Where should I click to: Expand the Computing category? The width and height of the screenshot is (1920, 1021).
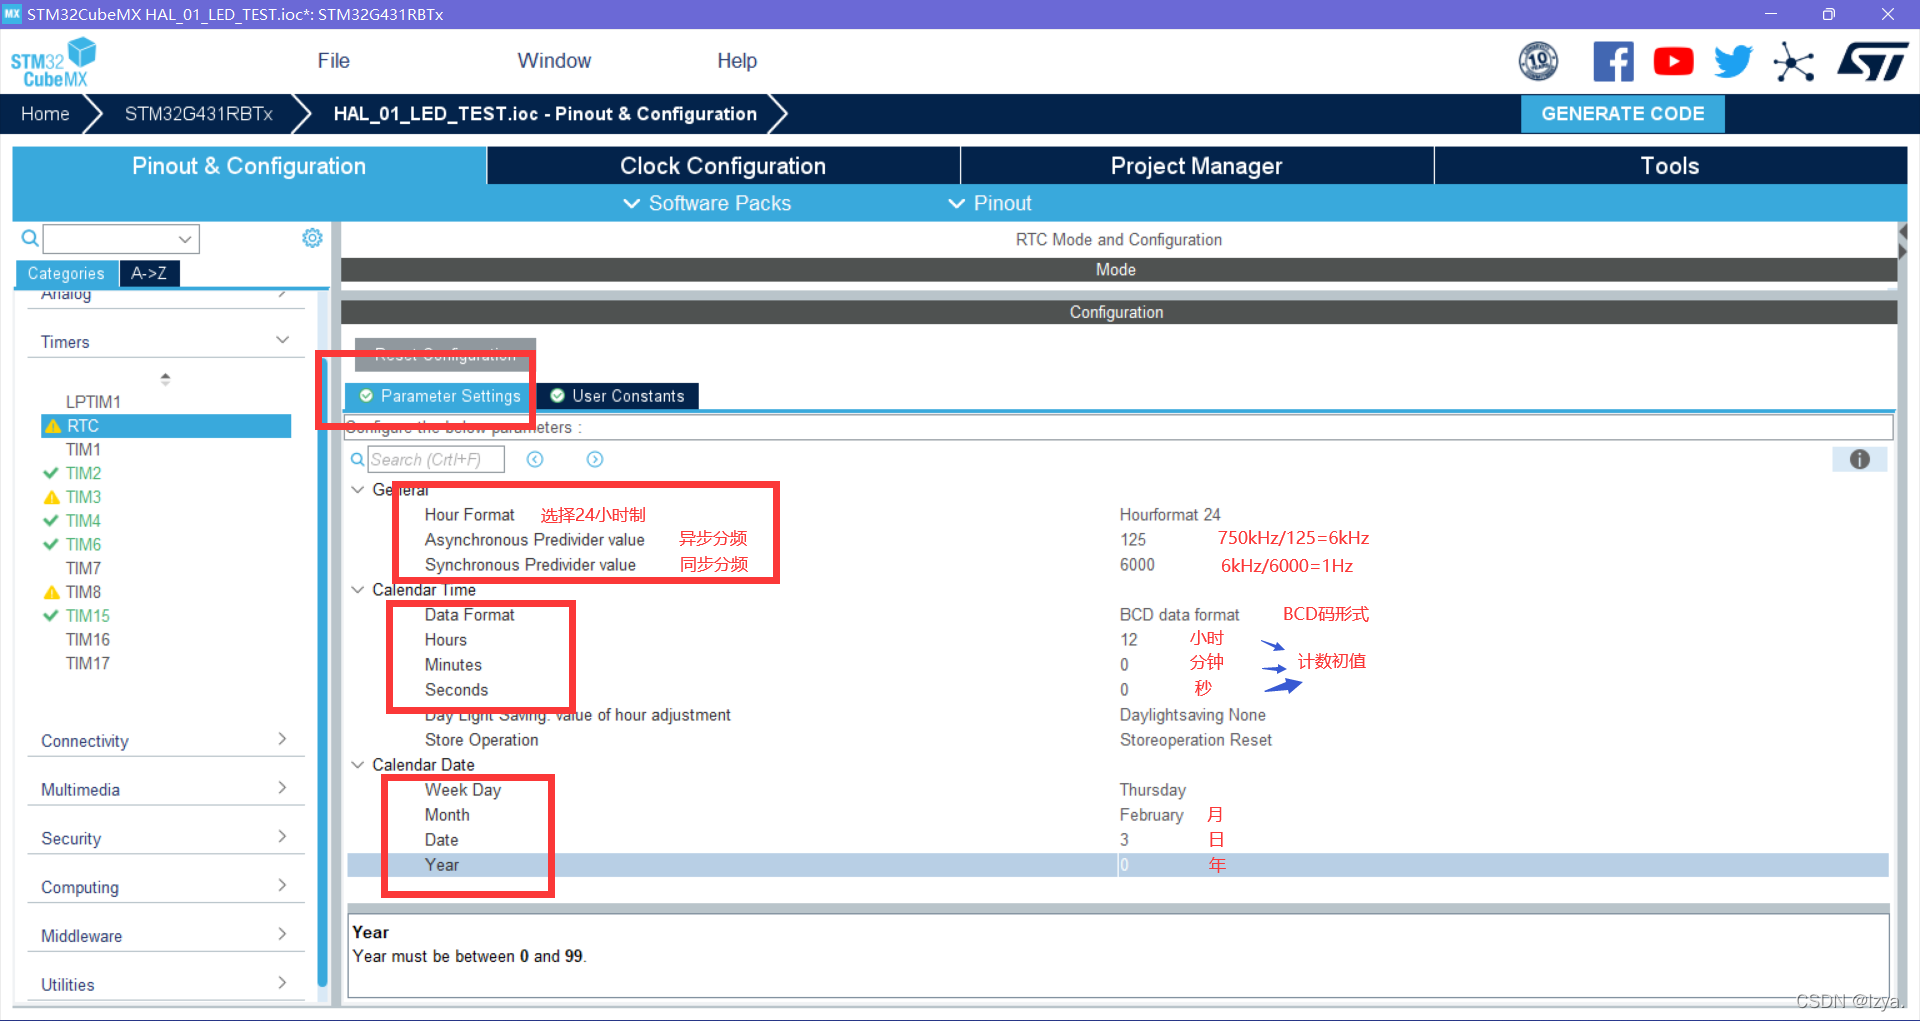[x=282, y=886]
